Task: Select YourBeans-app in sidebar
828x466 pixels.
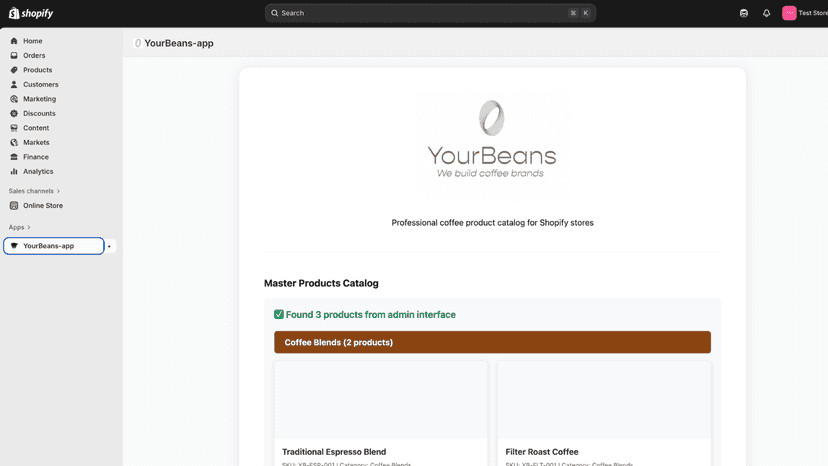Action: click(54, 246)
